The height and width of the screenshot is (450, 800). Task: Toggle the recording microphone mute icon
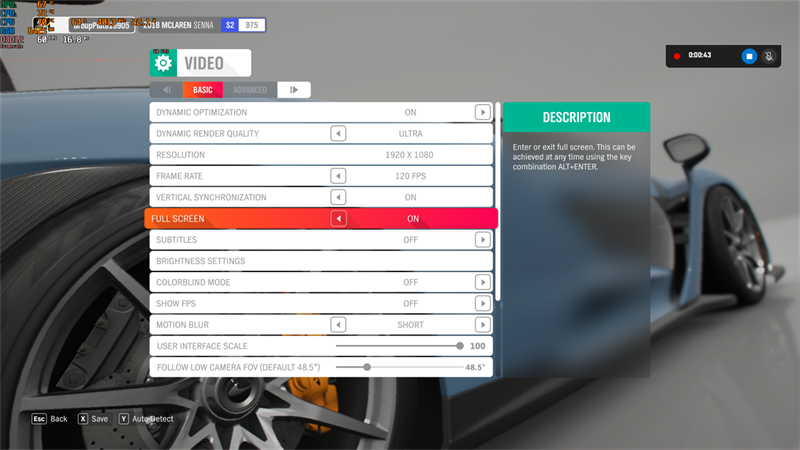click(x=769, y=56)
